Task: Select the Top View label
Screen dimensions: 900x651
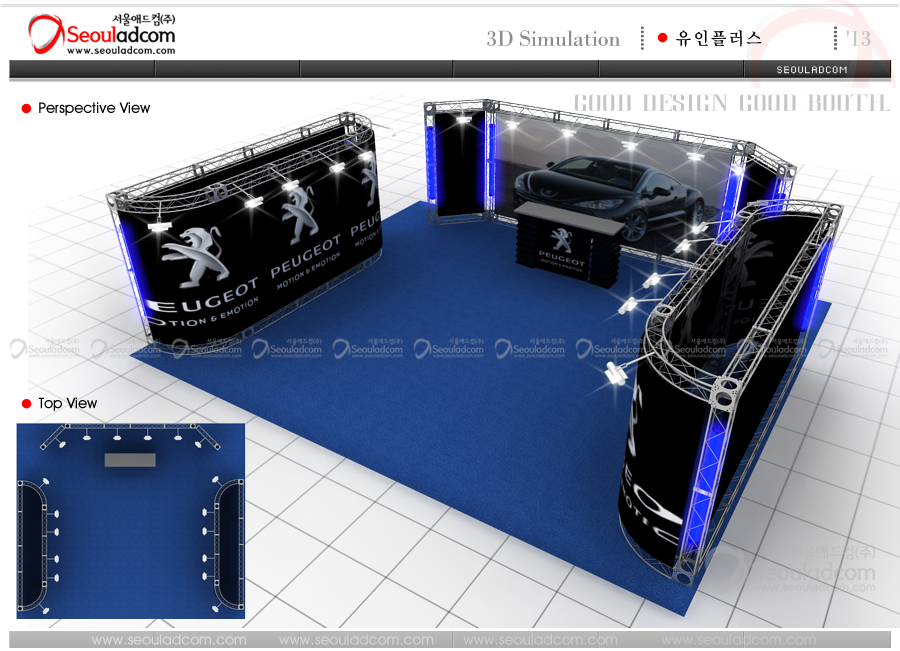Action: [x=68, y=404]
